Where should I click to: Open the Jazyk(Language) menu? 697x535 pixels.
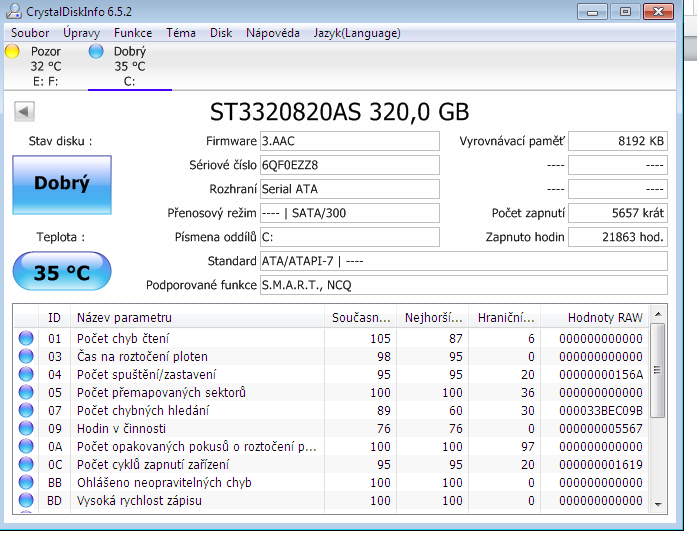pos(357,33)
